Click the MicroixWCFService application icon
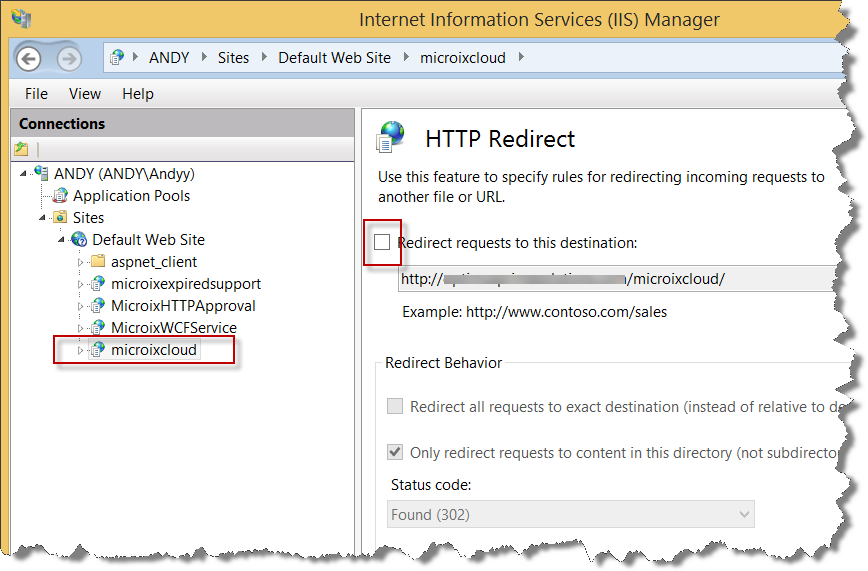Viewport: 868px width, 571px height. click(x=98, y=328)
